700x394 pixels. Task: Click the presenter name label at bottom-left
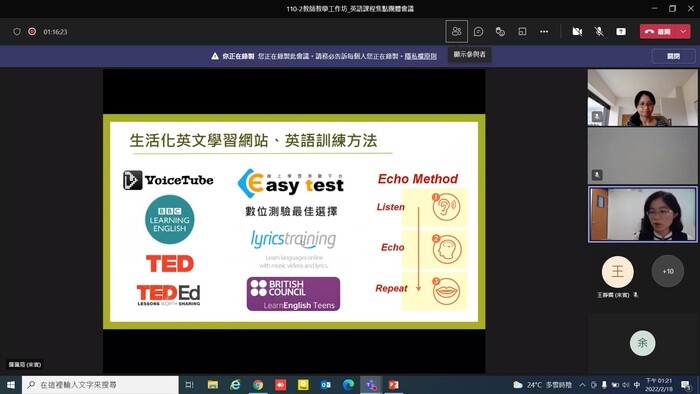[x=25, y=365]
